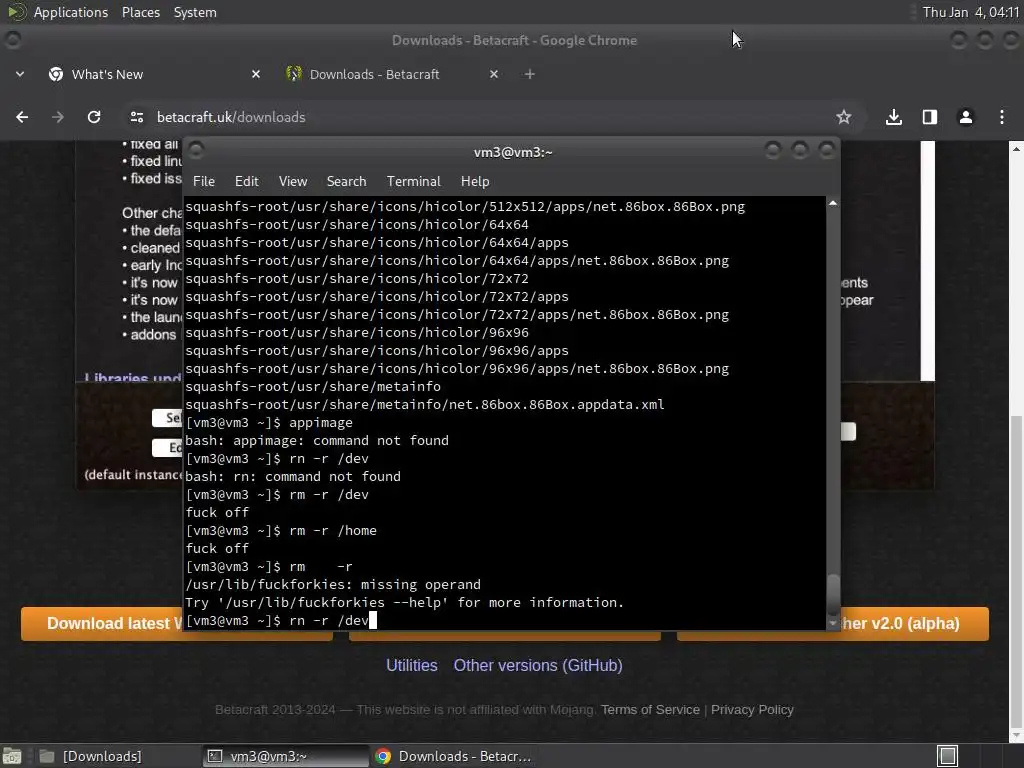The width and height of the screenshot is (1024, 768).
Task: Click terminal scrollbar down arrow
Action: click(833, 624)
